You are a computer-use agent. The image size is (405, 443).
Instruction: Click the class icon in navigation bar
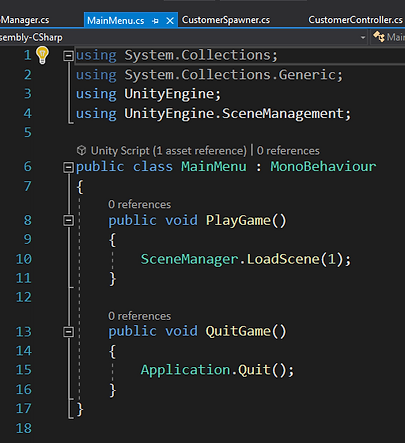[379, 37]
